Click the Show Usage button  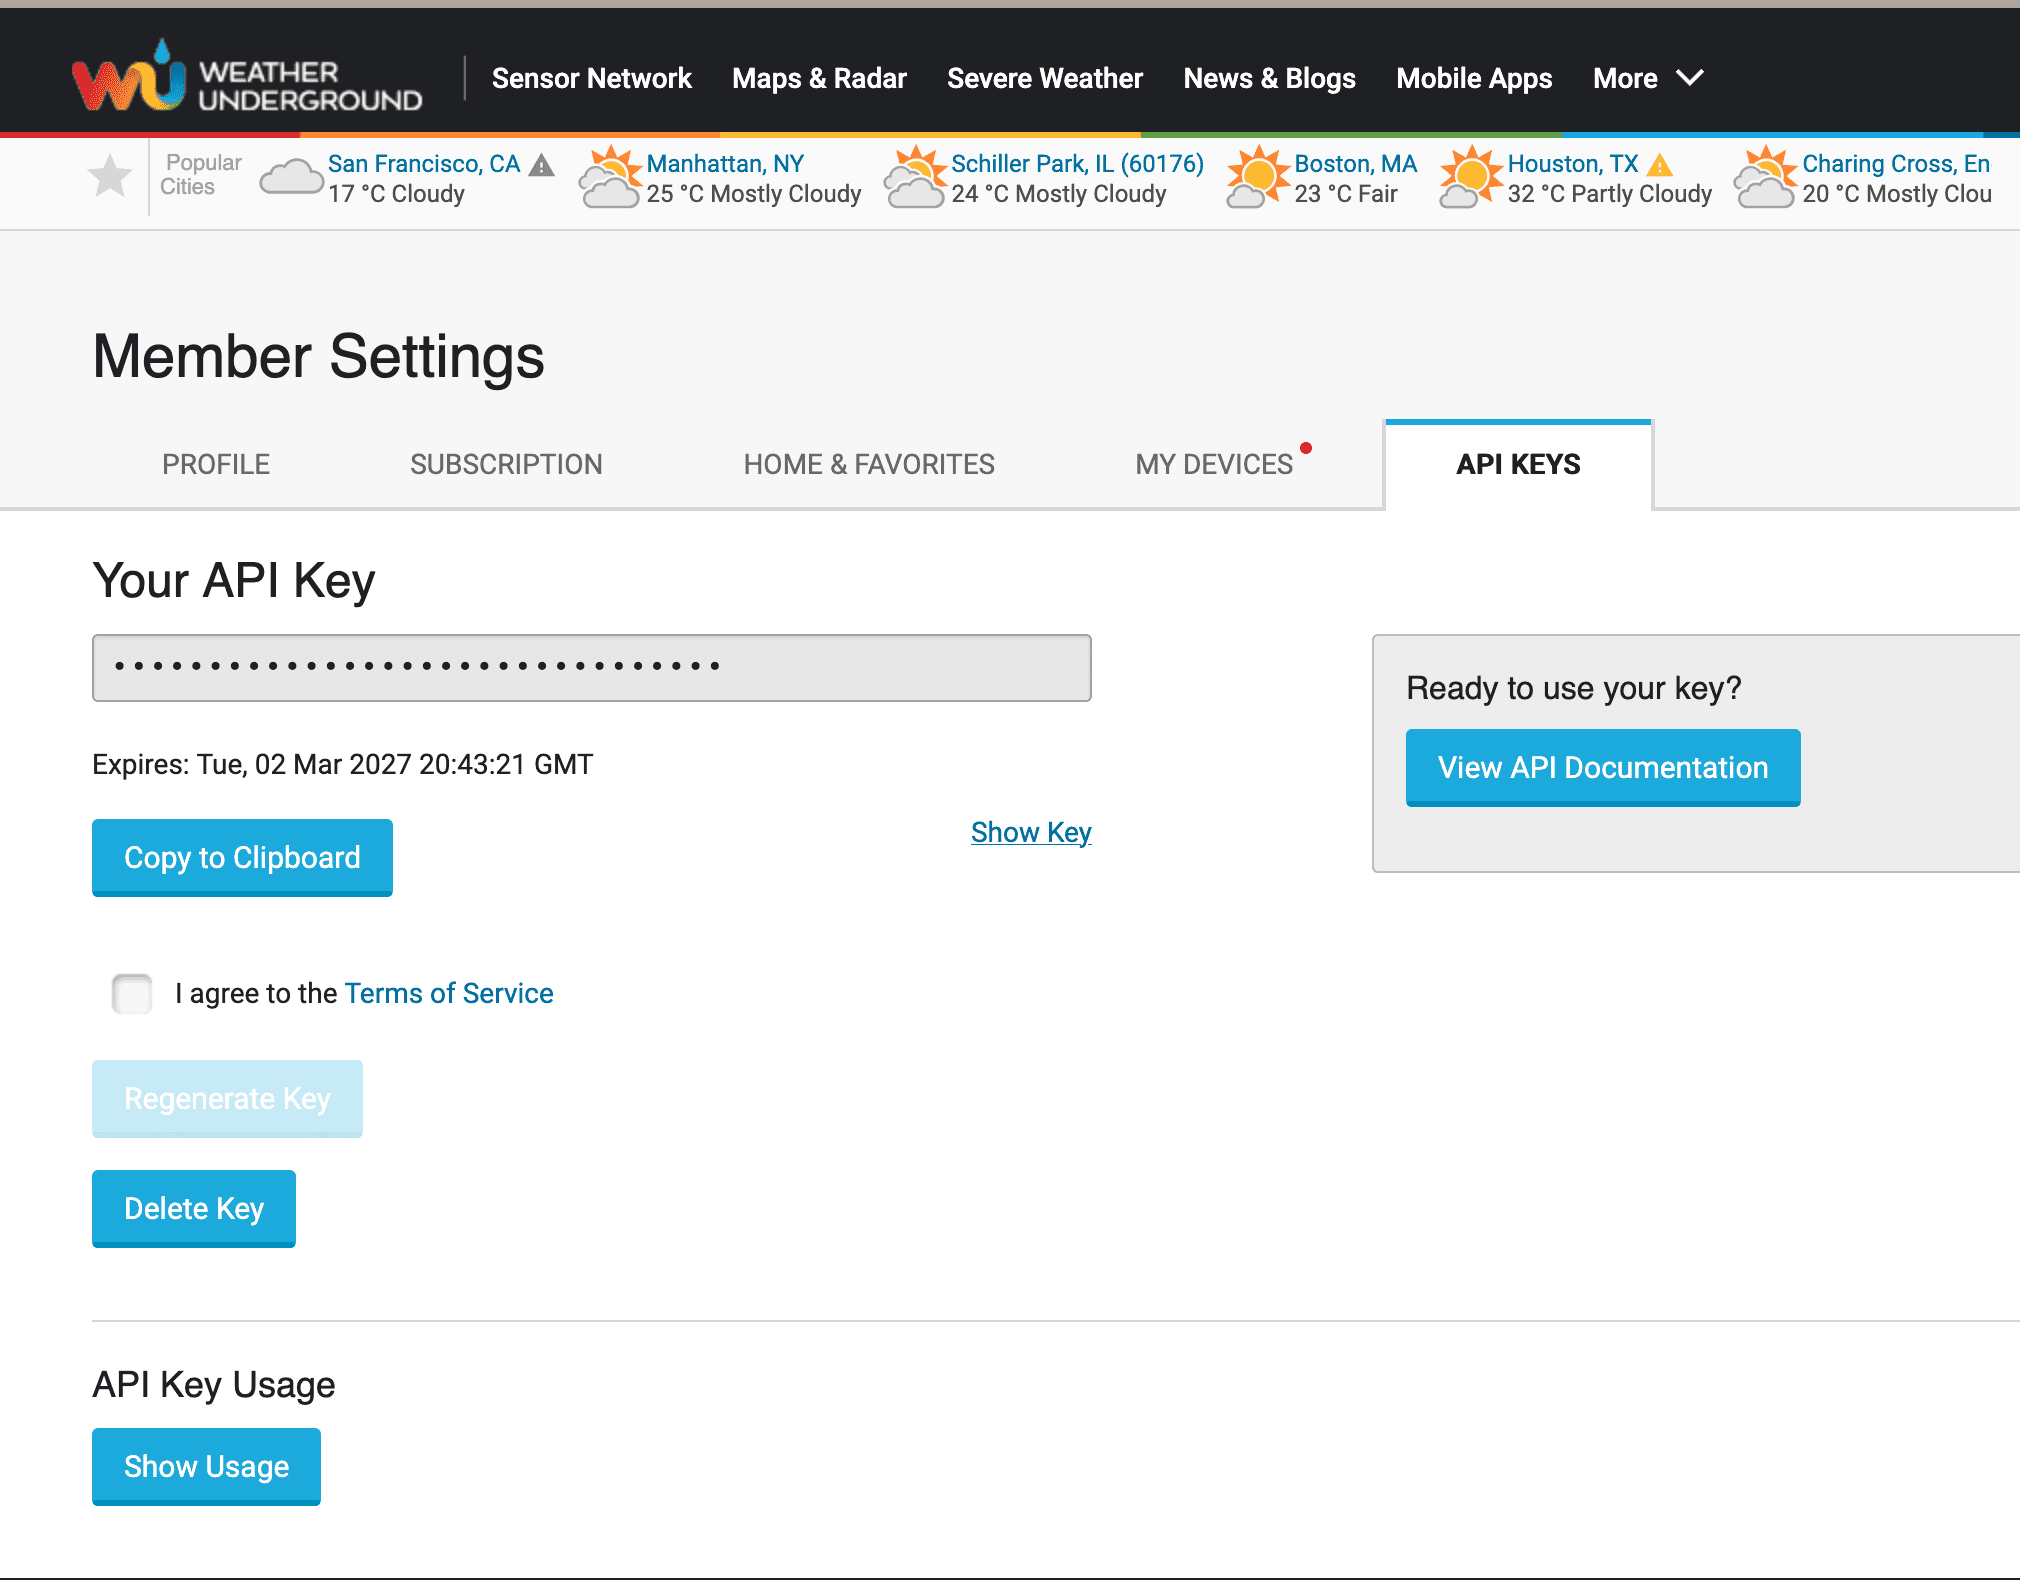click(x=206, y=1466)
